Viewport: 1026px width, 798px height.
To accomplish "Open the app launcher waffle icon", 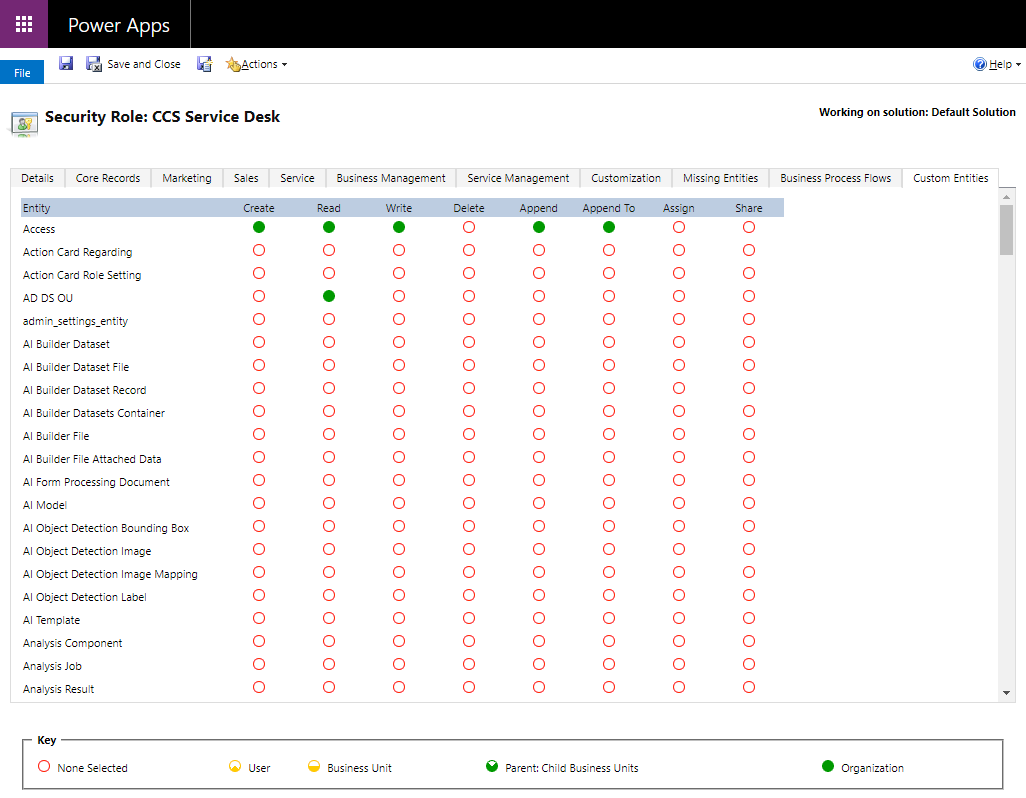I will (24, 24).
